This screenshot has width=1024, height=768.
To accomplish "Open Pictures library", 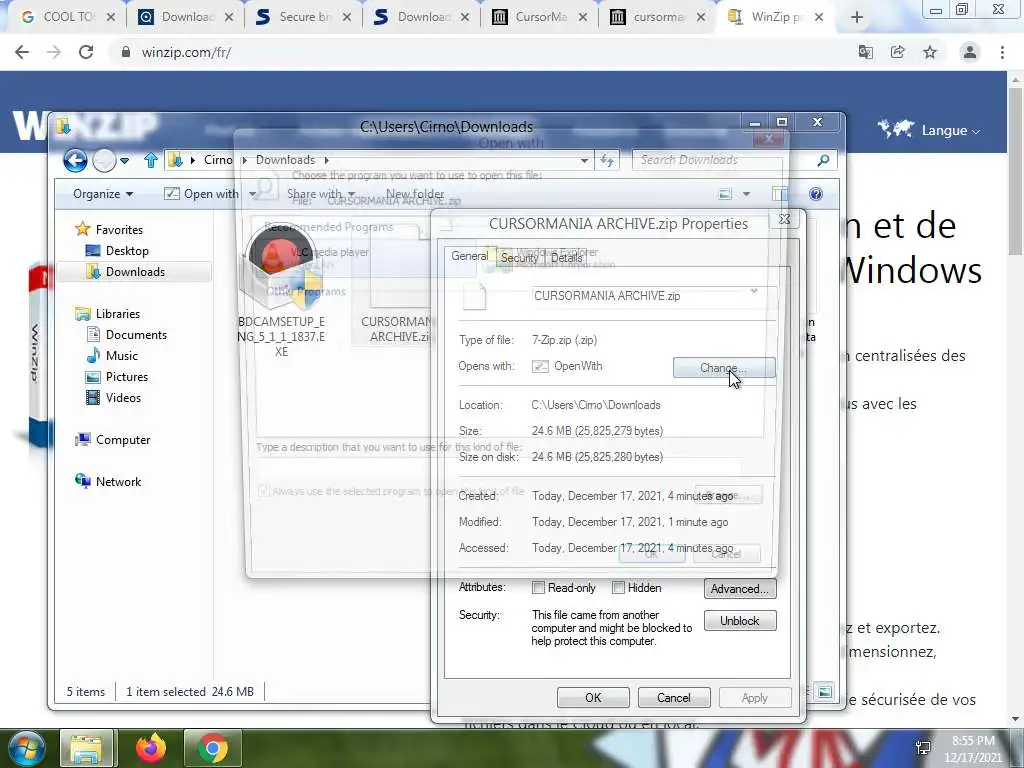I will [127, 377].
